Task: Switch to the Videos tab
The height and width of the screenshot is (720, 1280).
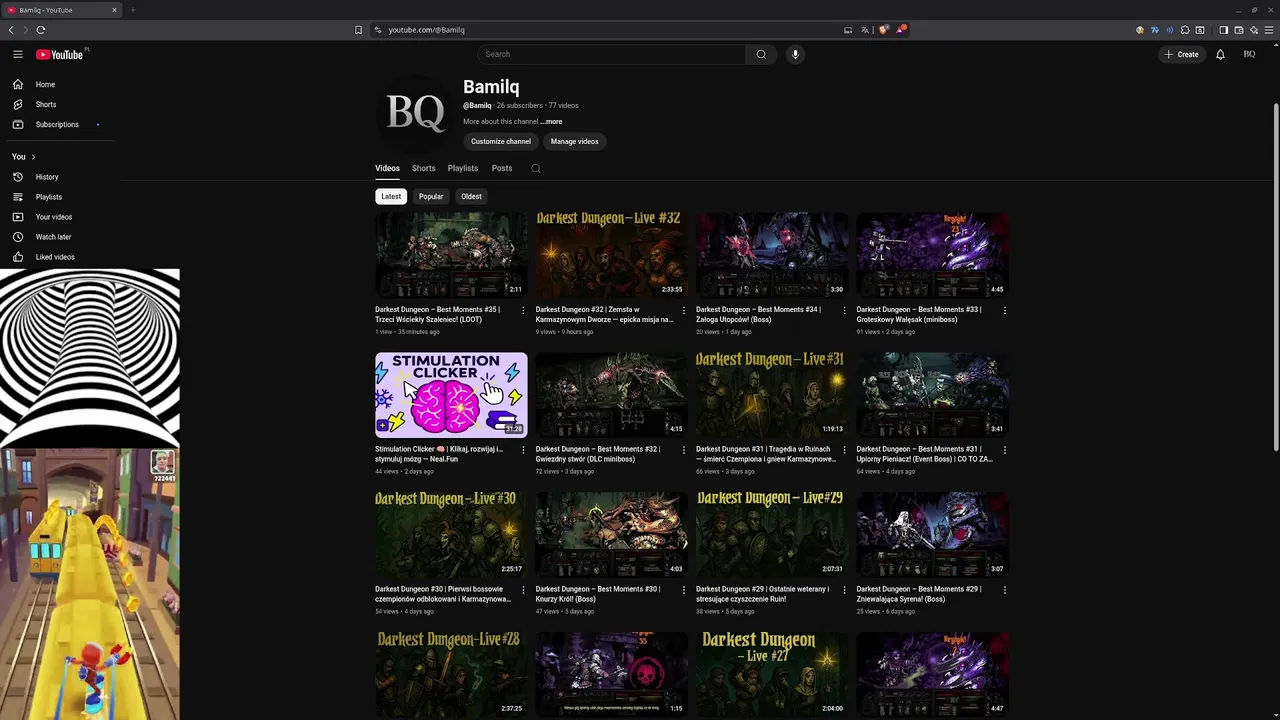Action: pos(387,168)
